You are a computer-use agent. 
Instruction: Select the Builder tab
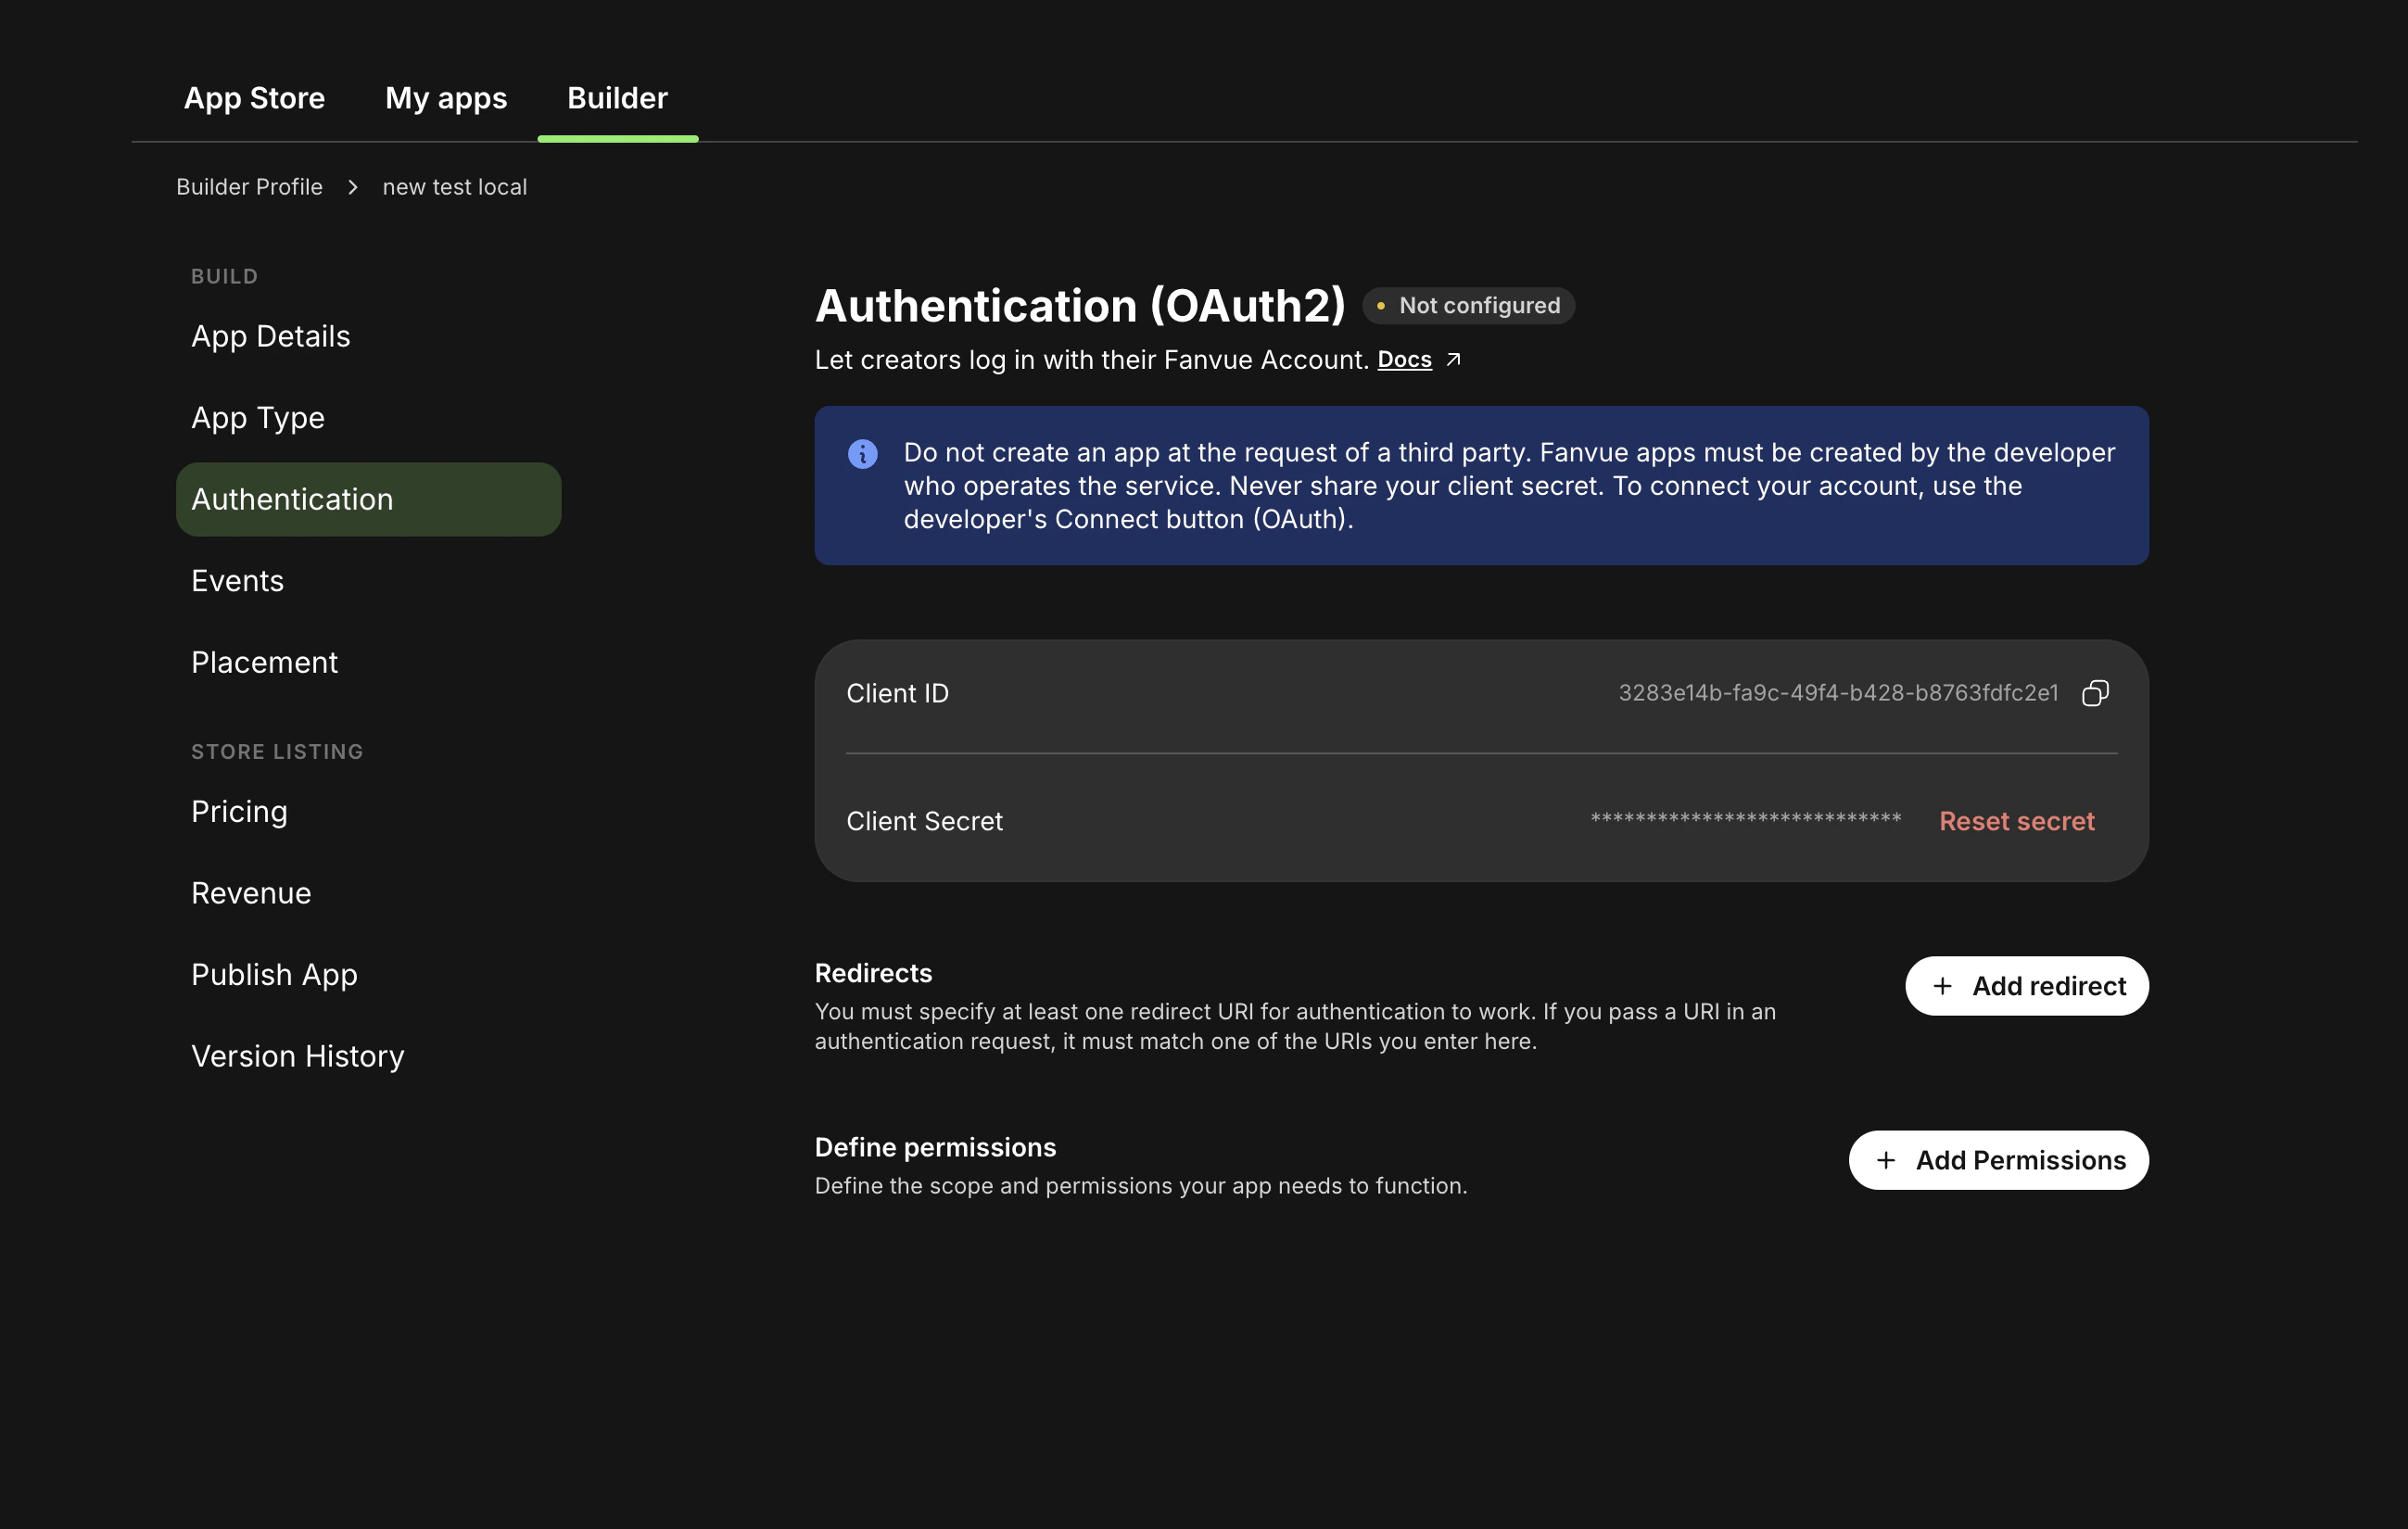tap(617, 98)
